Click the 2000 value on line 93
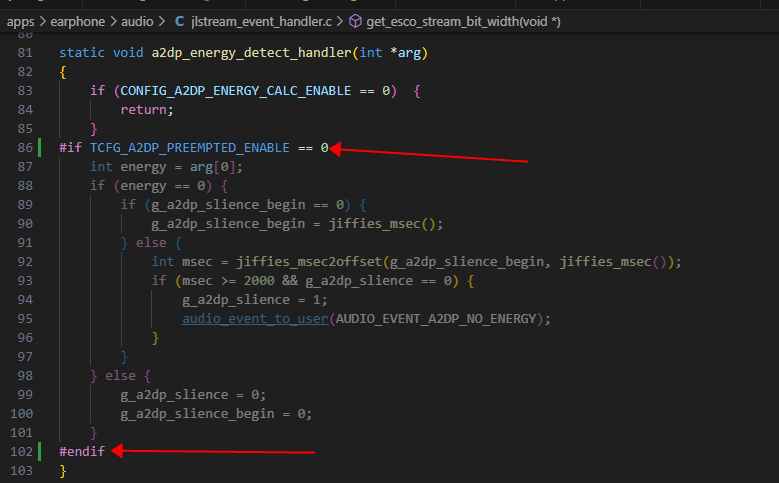779x483 pixels. click(259, 281)
